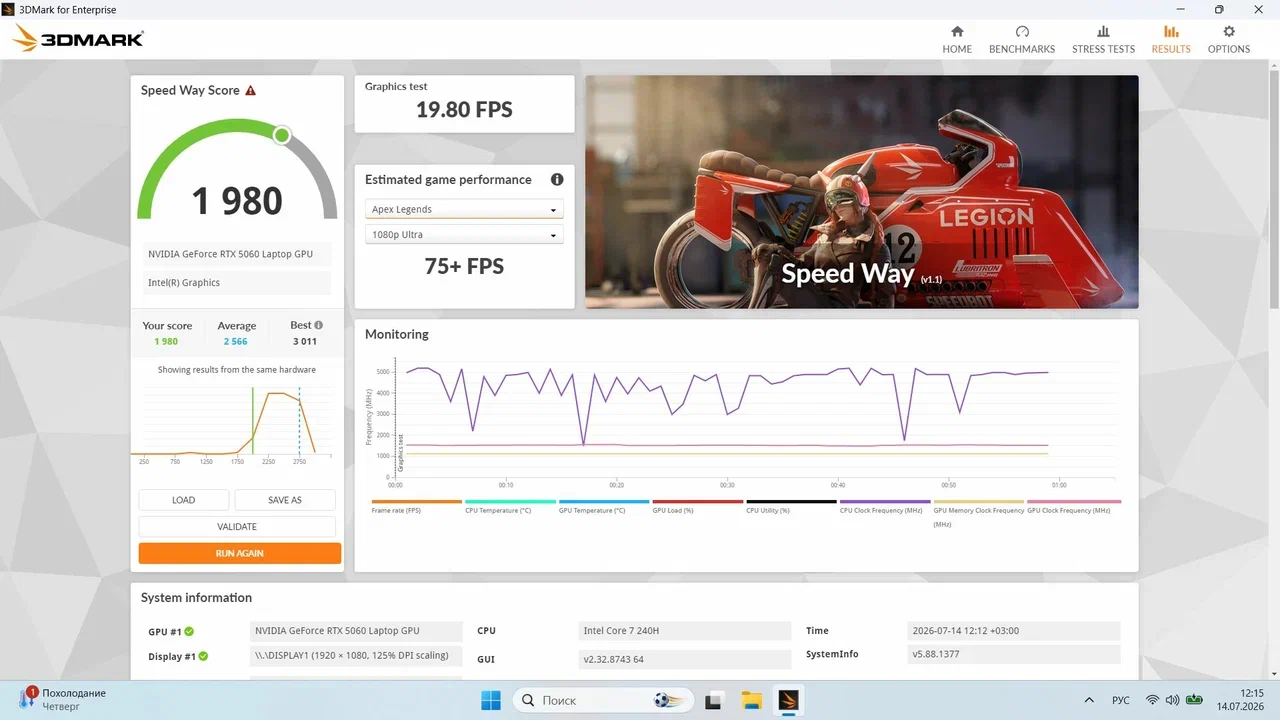Switch to the Results tab
The height and width of the screenshot is (720, 1280).
click(x=1171, y=40)
